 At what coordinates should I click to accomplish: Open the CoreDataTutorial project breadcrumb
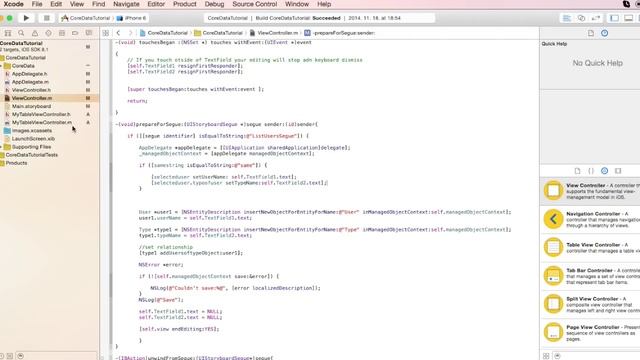(x=164, y=33)
